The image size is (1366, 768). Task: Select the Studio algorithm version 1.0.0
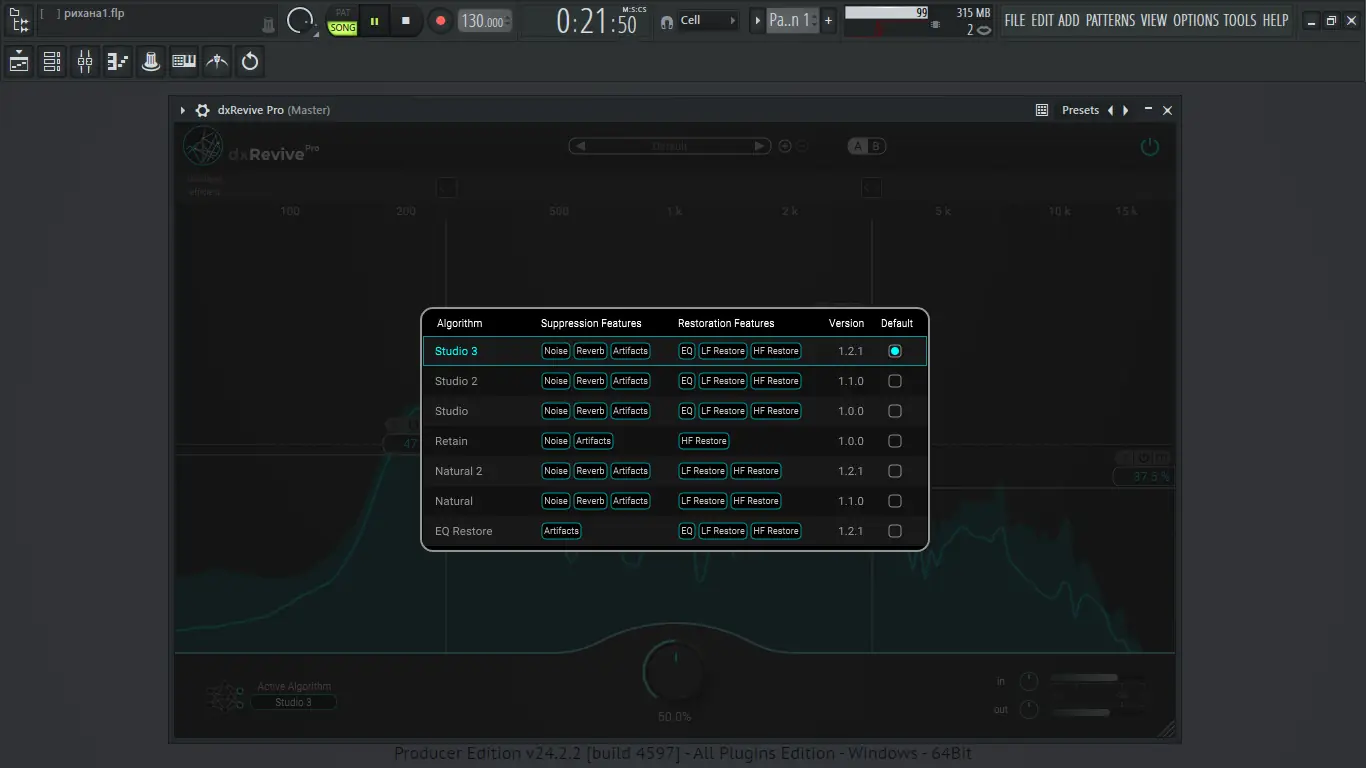[x=675, y=411]
